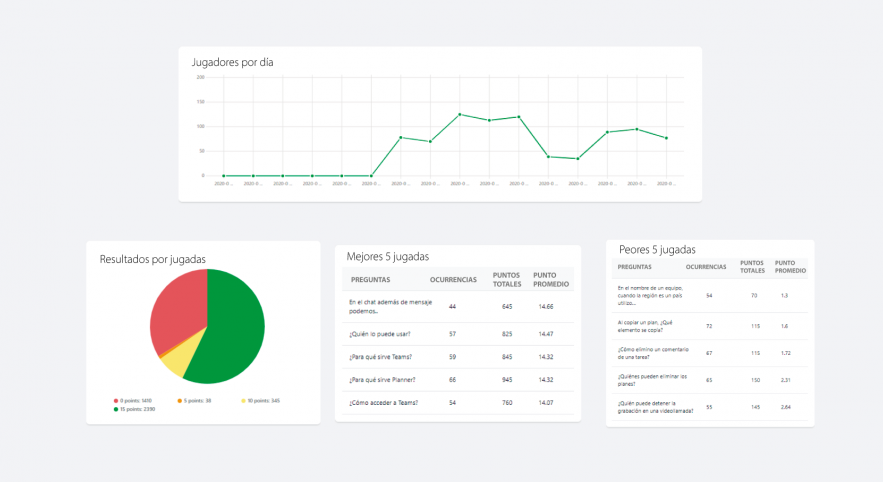Click the 'Resultados por jugadas' card title

point(152,259)
